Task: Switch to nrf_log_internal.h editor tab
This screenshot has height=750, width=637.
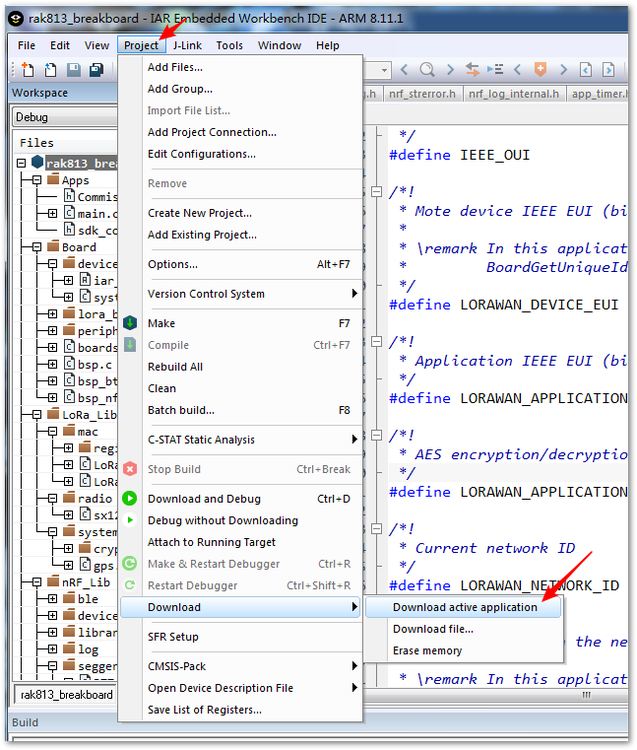Action: 514,94
